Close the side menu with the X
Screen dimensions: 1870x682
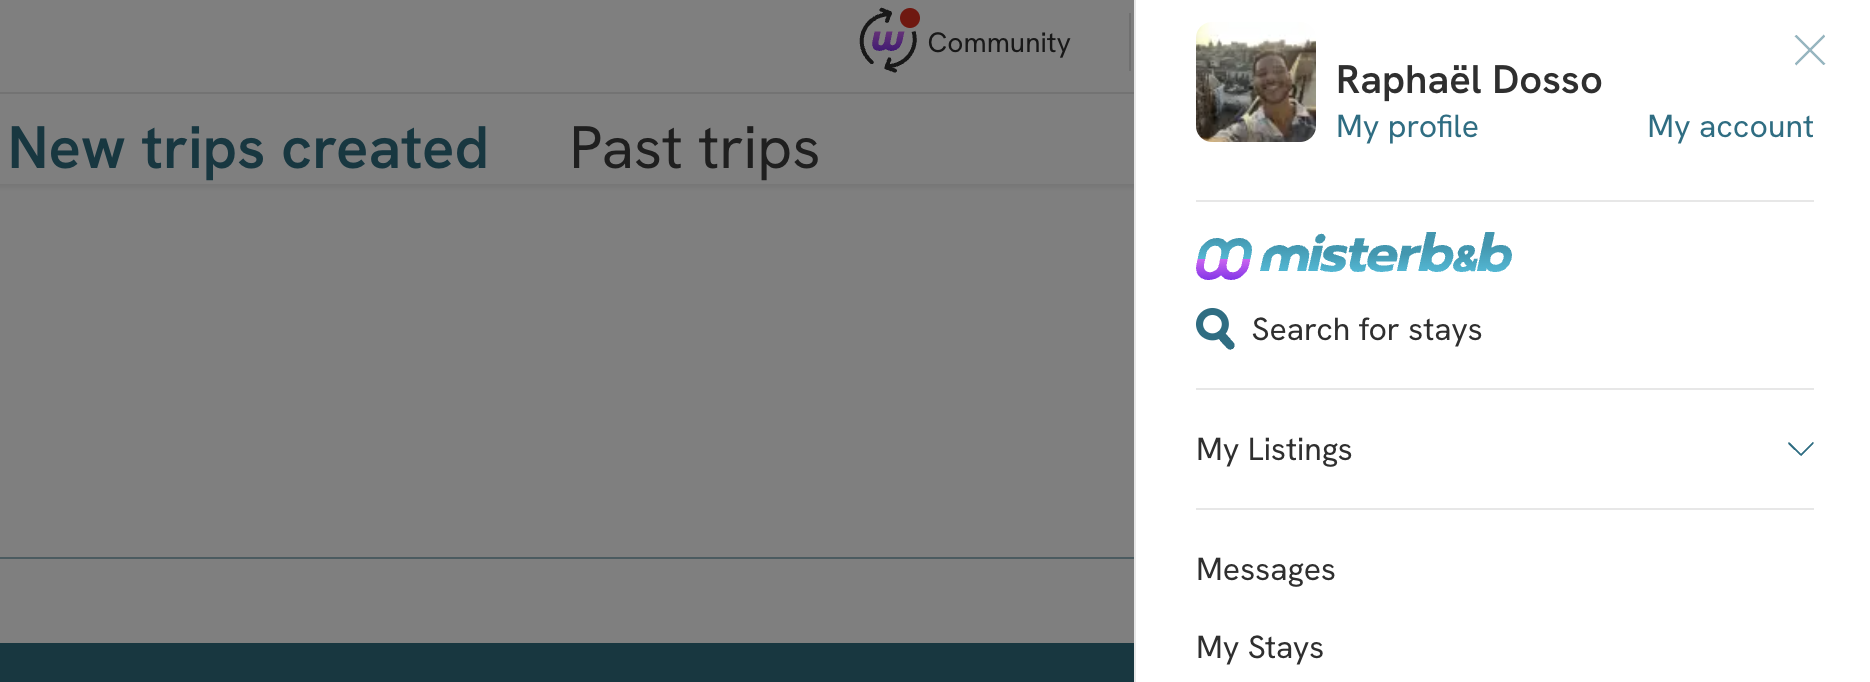point(1809,50)
